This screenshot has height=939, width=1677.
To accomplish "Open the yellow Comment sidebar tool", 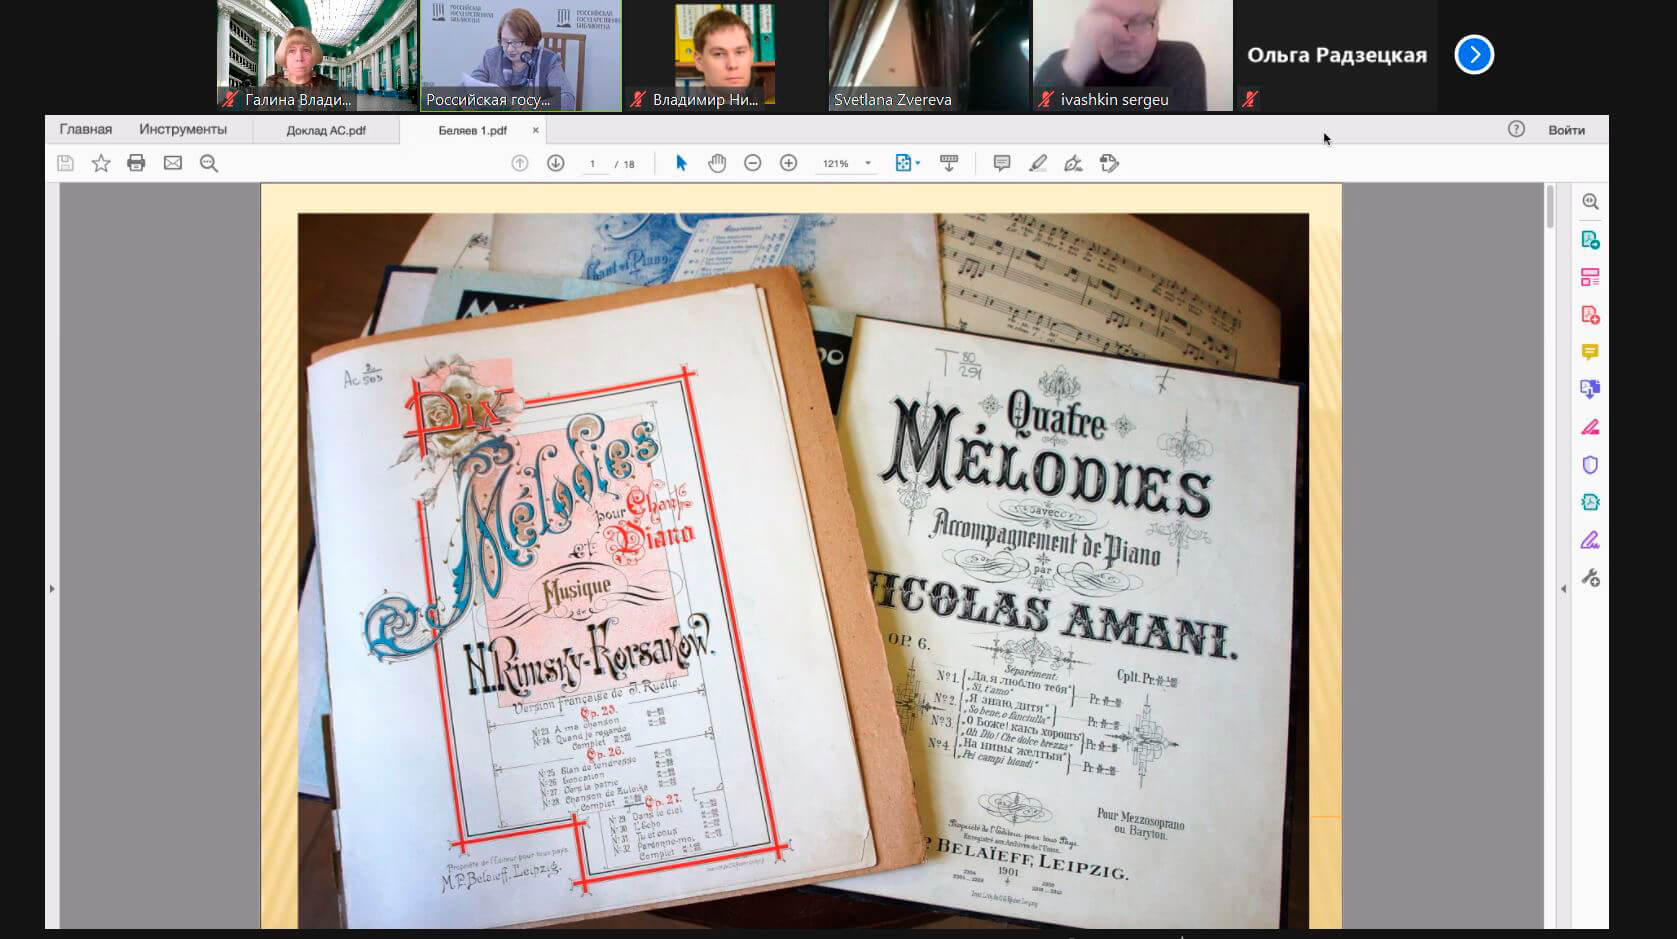I will click(1590, 352).
